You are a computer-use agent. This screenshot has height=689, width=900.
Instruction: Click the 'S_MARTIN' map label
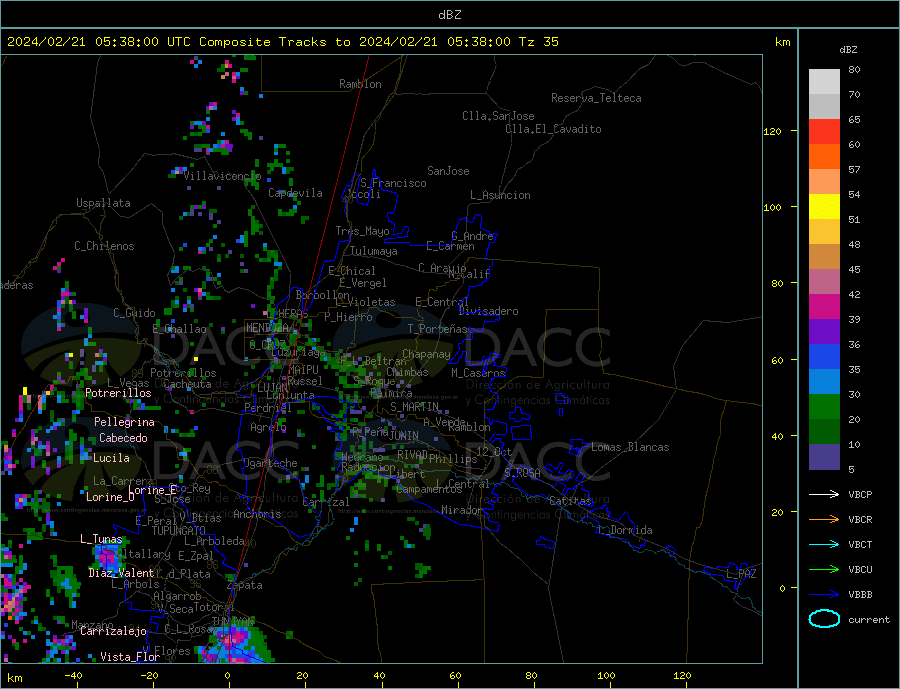coord(414,407)
